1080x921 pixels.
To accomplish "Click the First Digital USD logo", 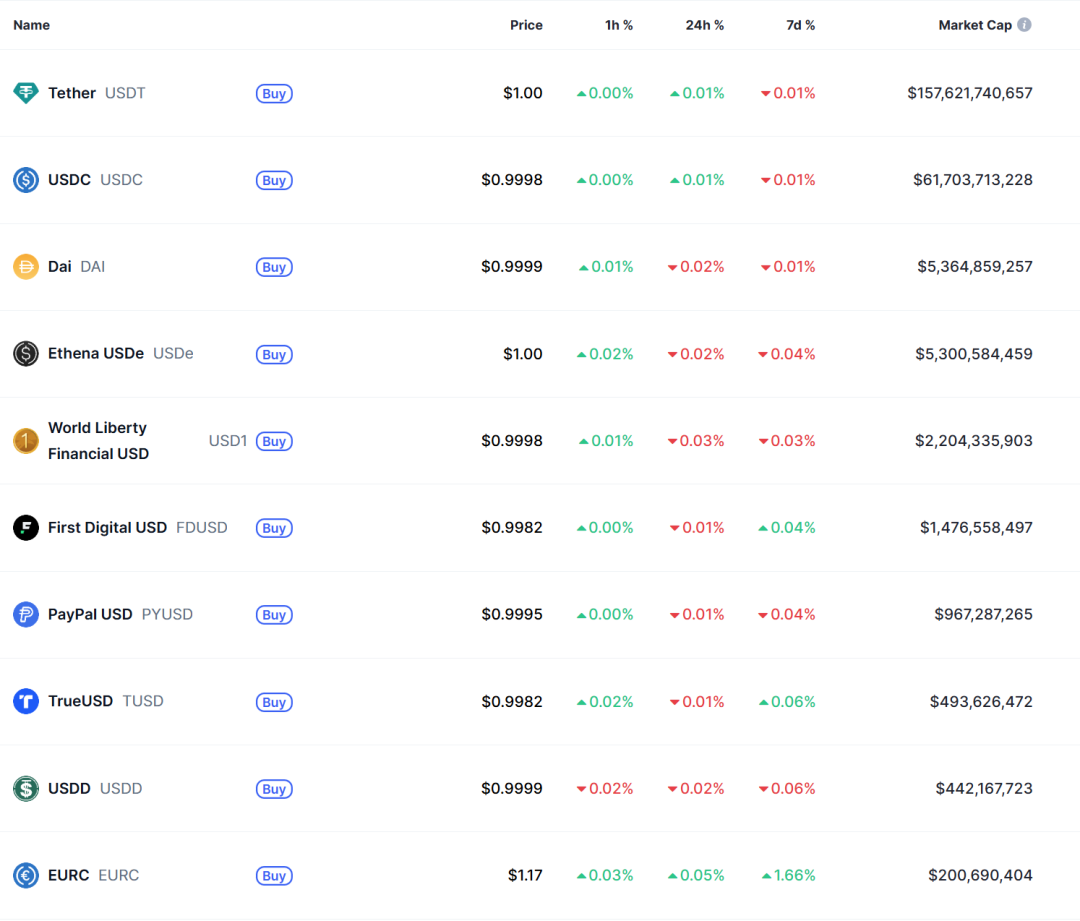I will coord(26,528).
